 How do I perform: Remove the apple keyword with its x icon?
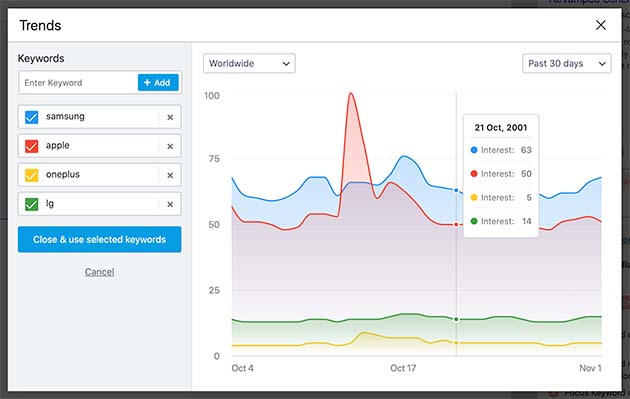pos(170,146)
